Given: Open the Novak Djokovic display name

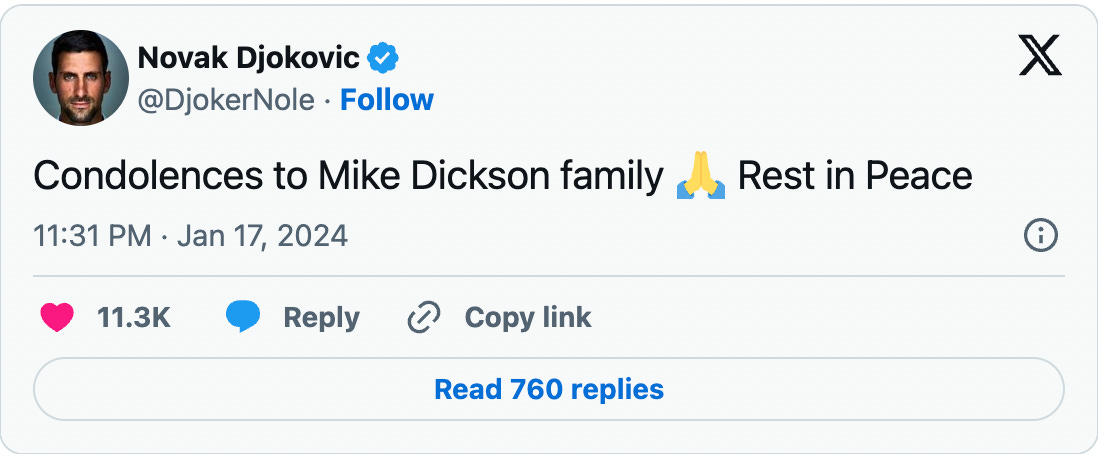Looking at the screenshot, I should tap(249, 58).
